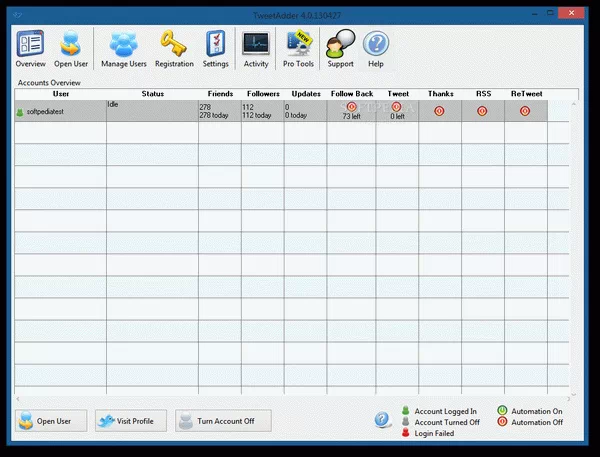
Task: Maximize the TweetAdder window
Action: (x=550, y=13)
